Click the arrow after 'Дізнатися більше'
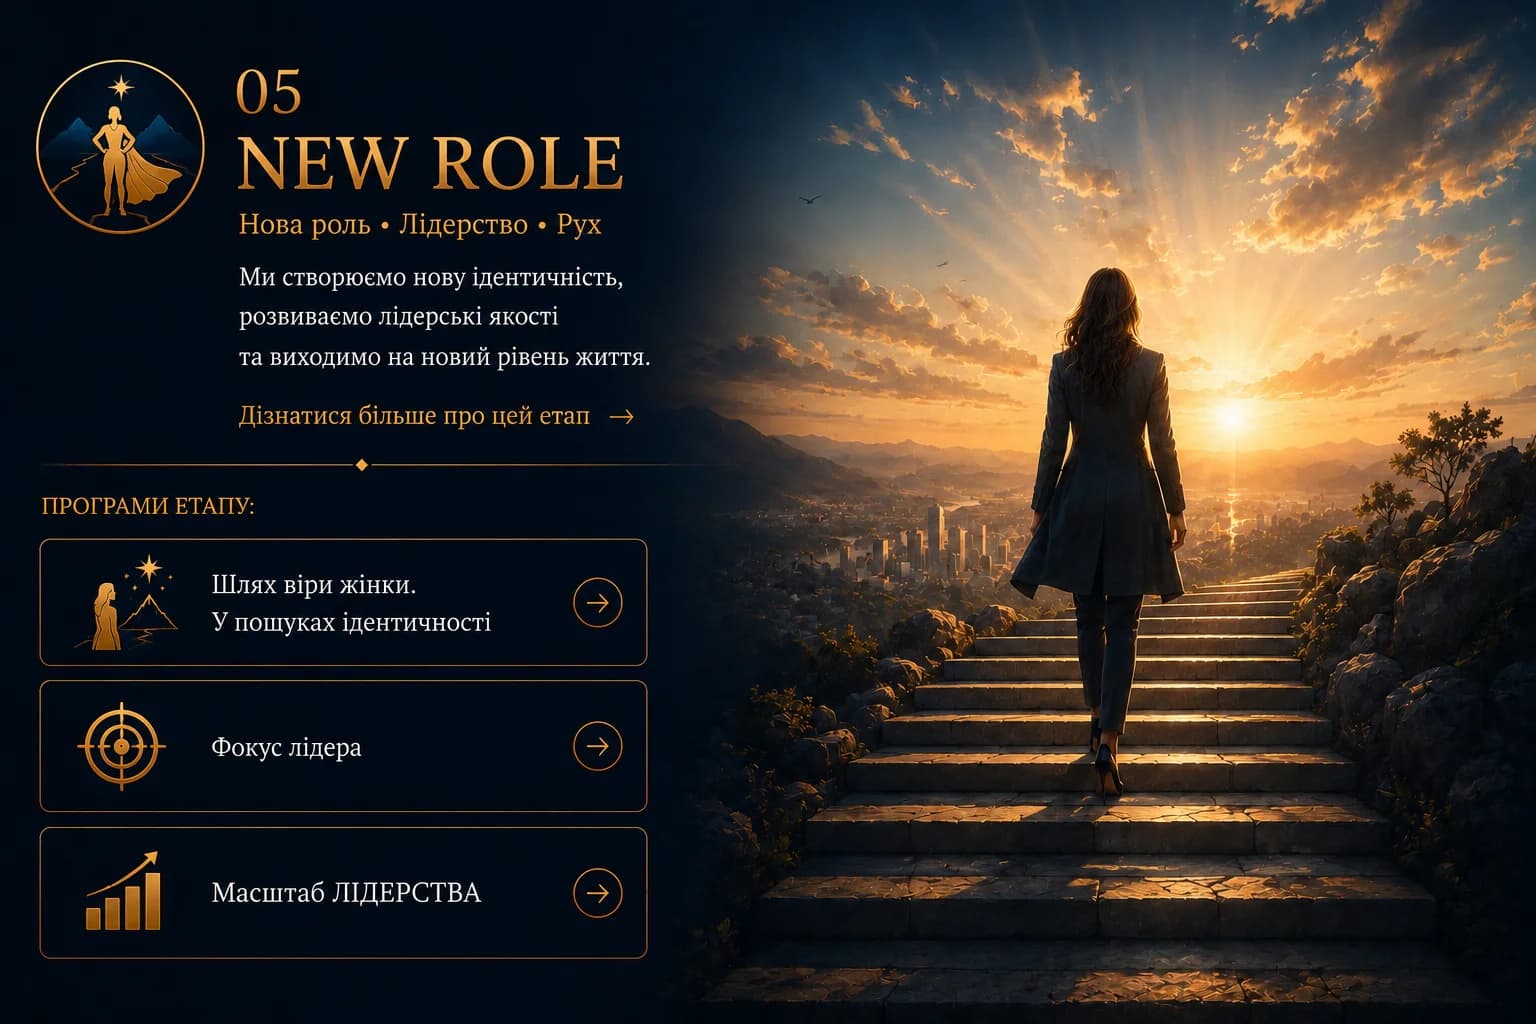Screen dimensions: 1536x1024 tap(622, 416)
